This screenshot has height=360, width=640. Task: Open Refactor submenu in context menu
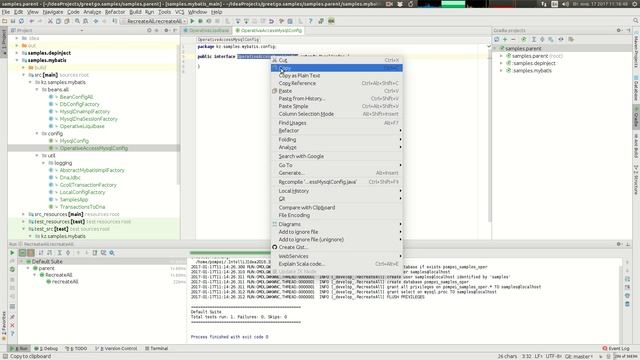[337, 131]
